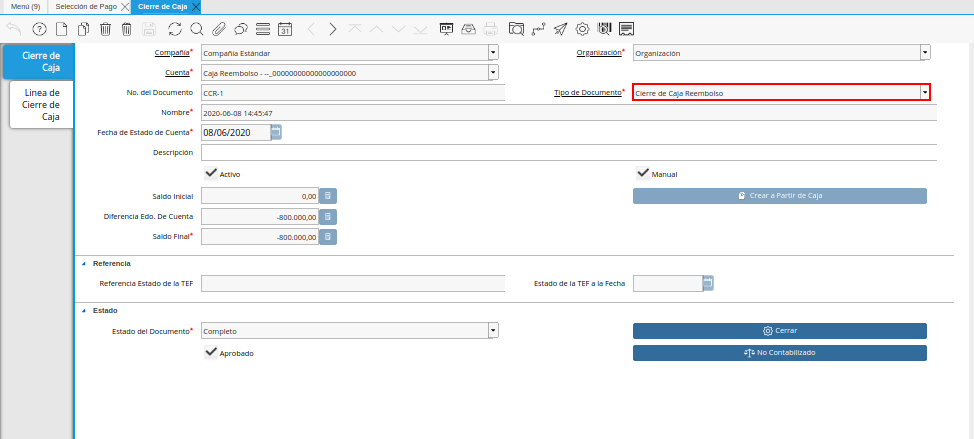The image size is (974, 439).
Task: Click the gear process icon in toolbar
Action: point(582,28)
